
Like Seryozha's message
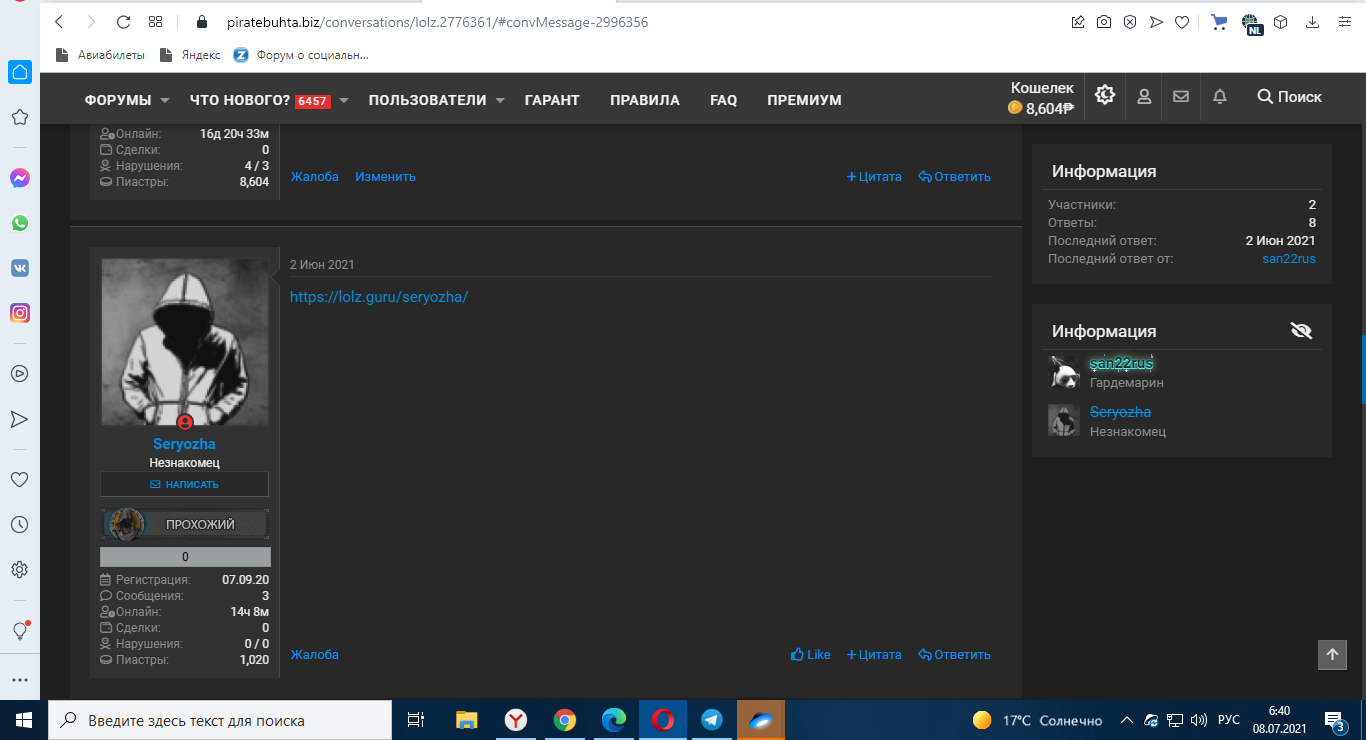click(811, 655)
